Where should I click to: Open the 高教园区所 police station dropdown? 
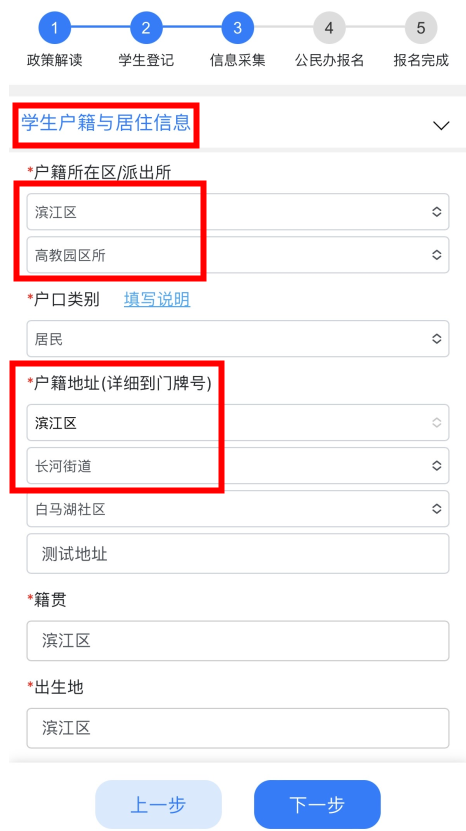tap(238, 255)
